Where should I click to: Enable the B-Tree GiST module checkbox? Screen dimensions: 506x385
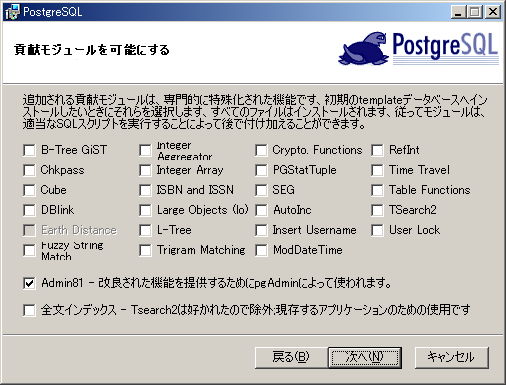coord(29,150)
